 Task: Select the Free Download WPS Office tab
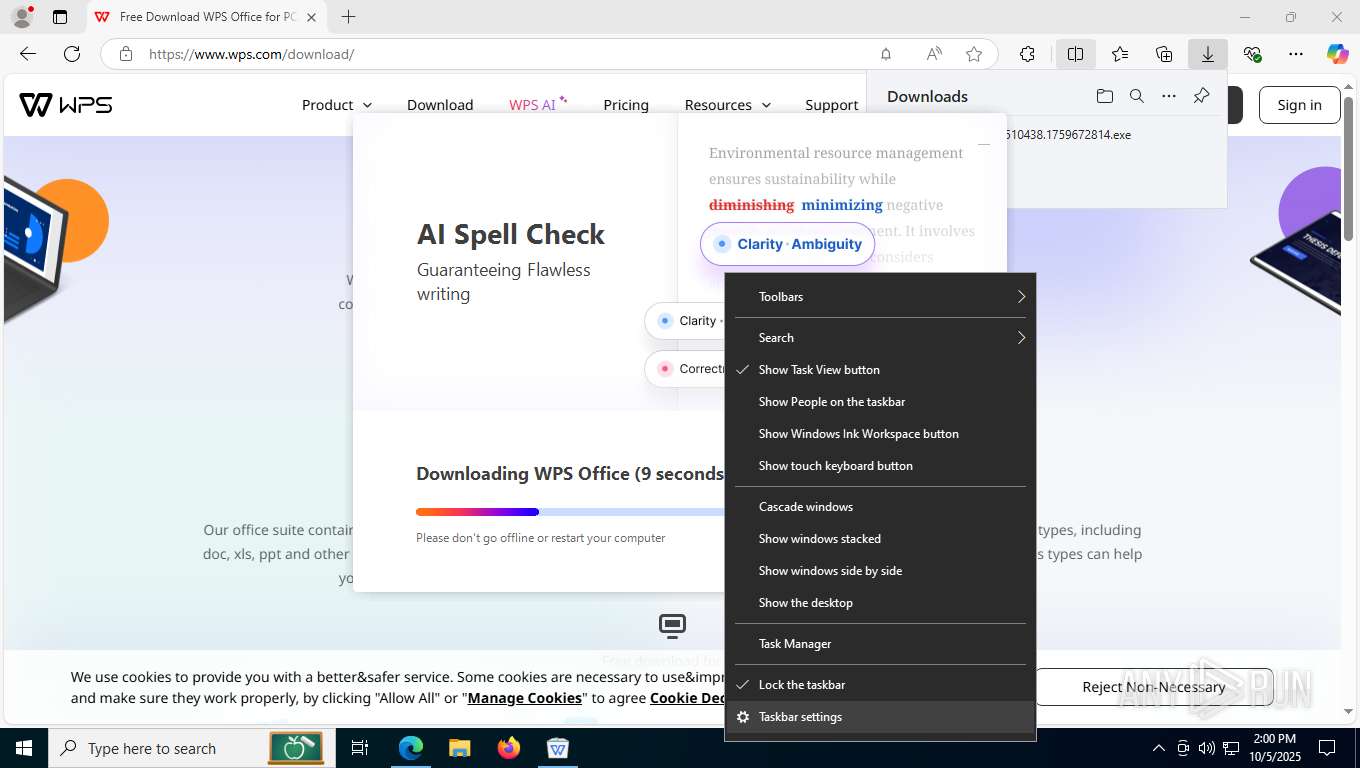pos(207,17)
